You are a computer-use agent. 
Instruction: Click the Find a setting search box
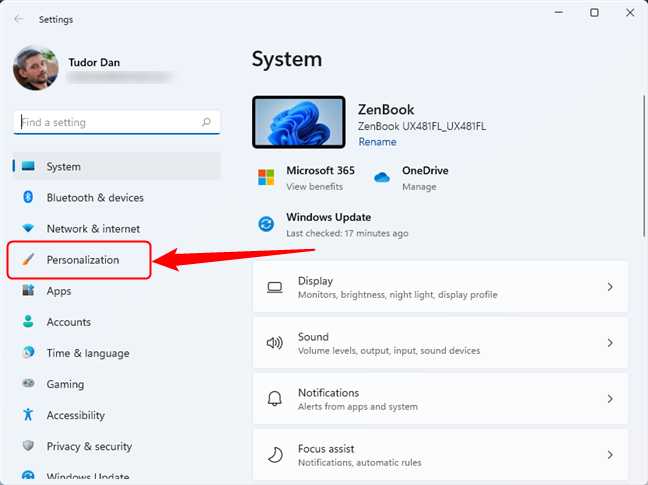pyautogui.click(x=117, y=122)
